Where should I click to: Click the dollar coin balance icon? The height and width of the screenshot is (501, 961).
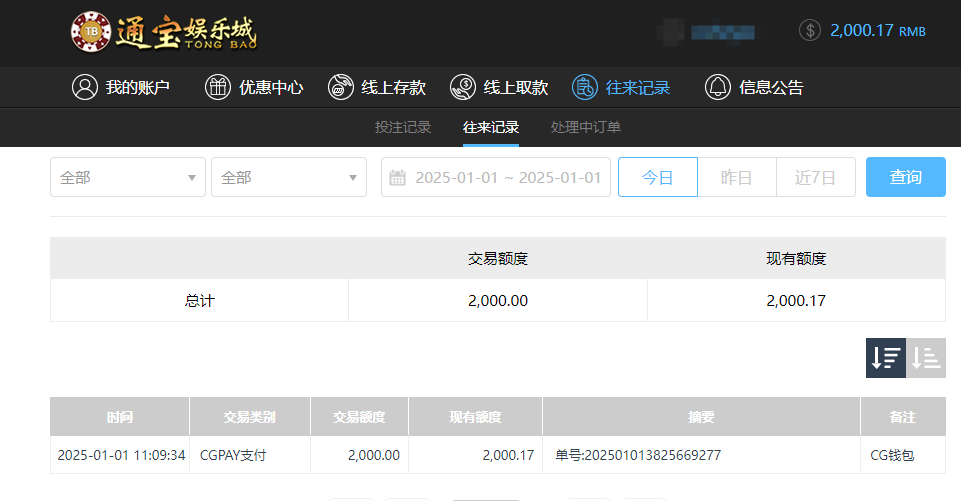pos(810,30)
